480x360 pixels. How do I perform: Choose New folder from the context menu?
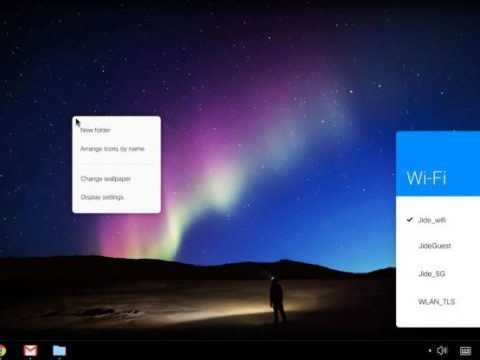tap(95, 130)
